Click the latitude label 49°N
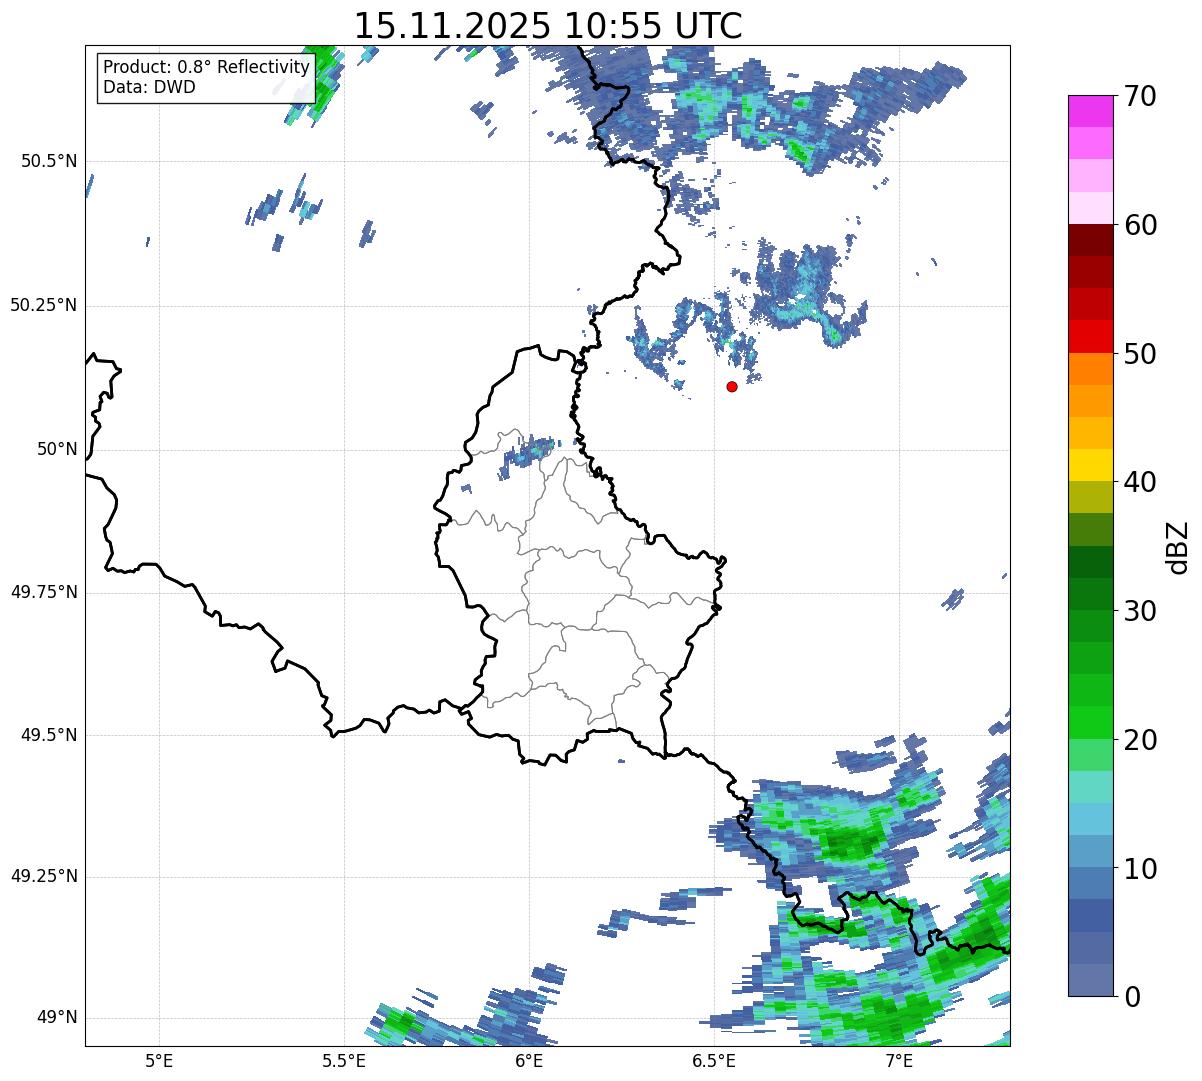 pyautogui.click(x=57, y=1018)
